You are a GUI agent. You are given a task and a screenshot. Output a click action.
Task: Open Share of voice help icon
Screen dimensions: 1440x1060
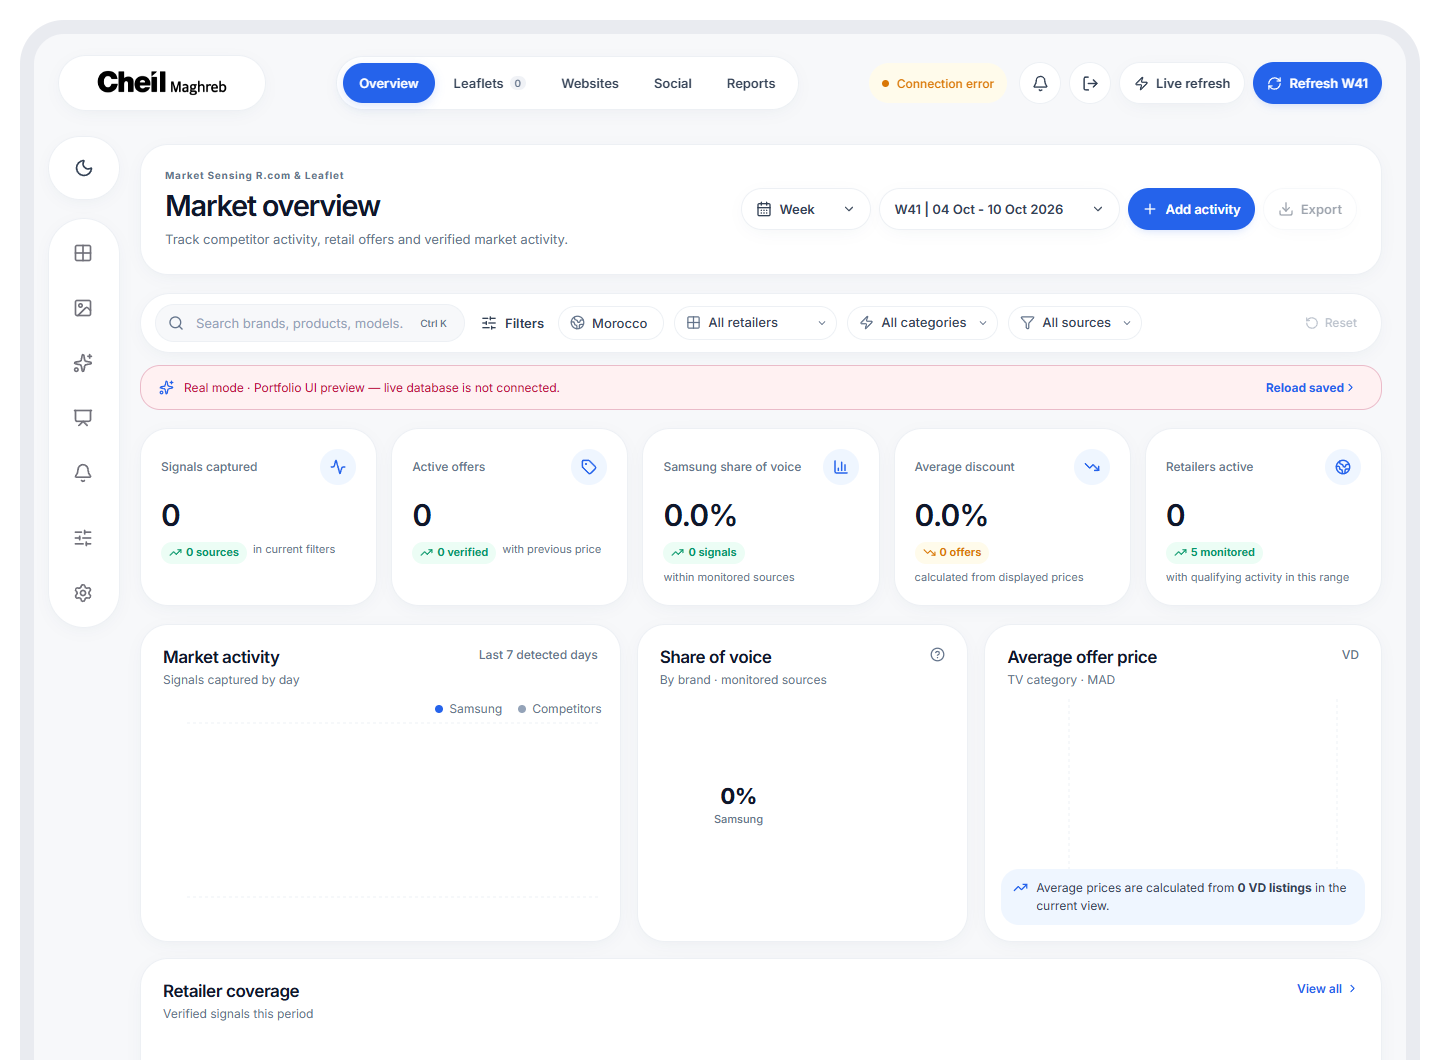pyautogui.click(x=937, y=655)
